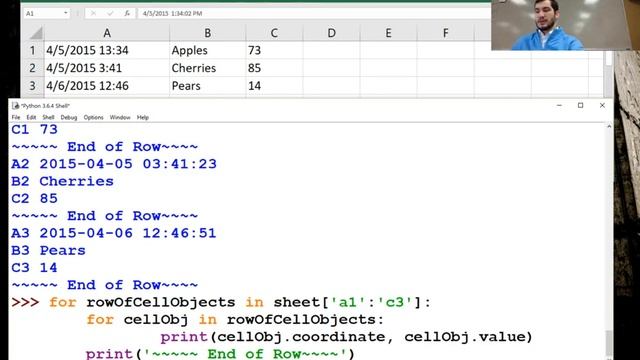
Task: Click shell output line C2 85
Action: pyautogui.click(x=34, y=198)
